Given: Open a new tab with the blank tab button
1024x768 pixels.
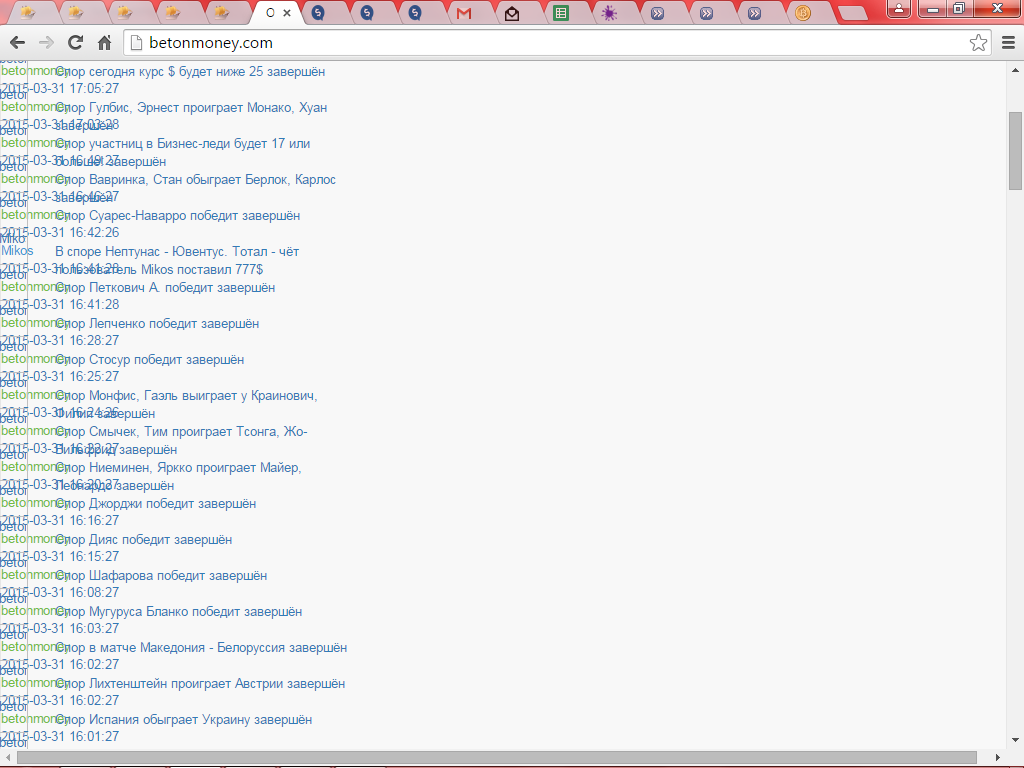Looking at the screenshot, I should pos(852,13).
